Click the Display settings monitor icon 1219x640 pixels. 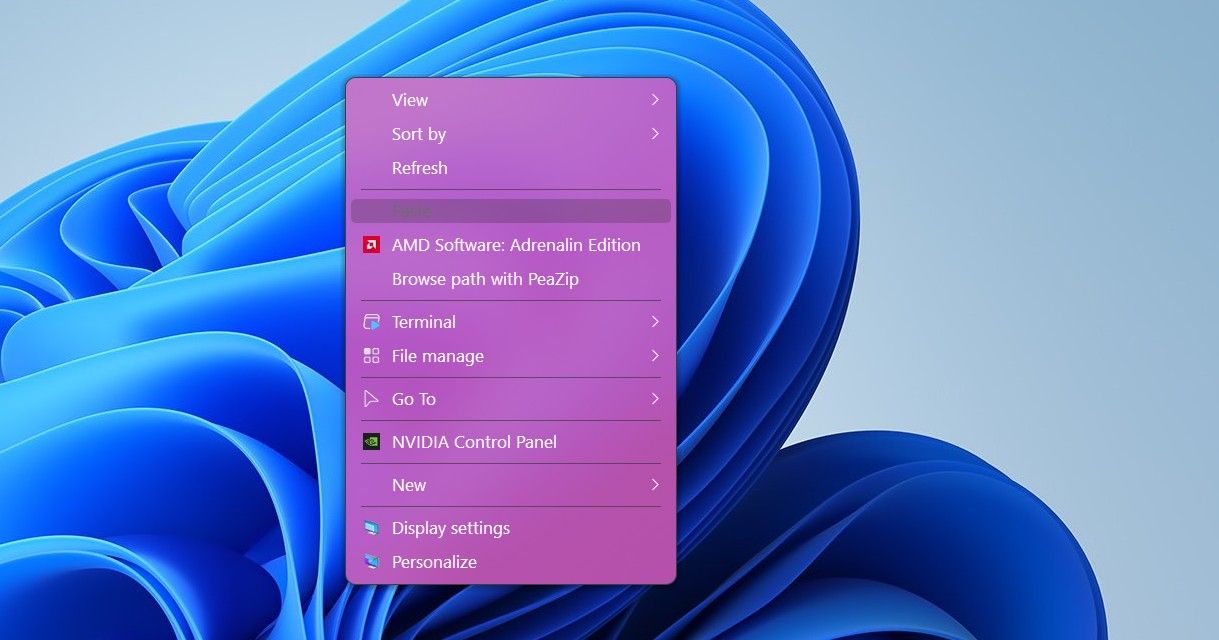pos(371,528)
